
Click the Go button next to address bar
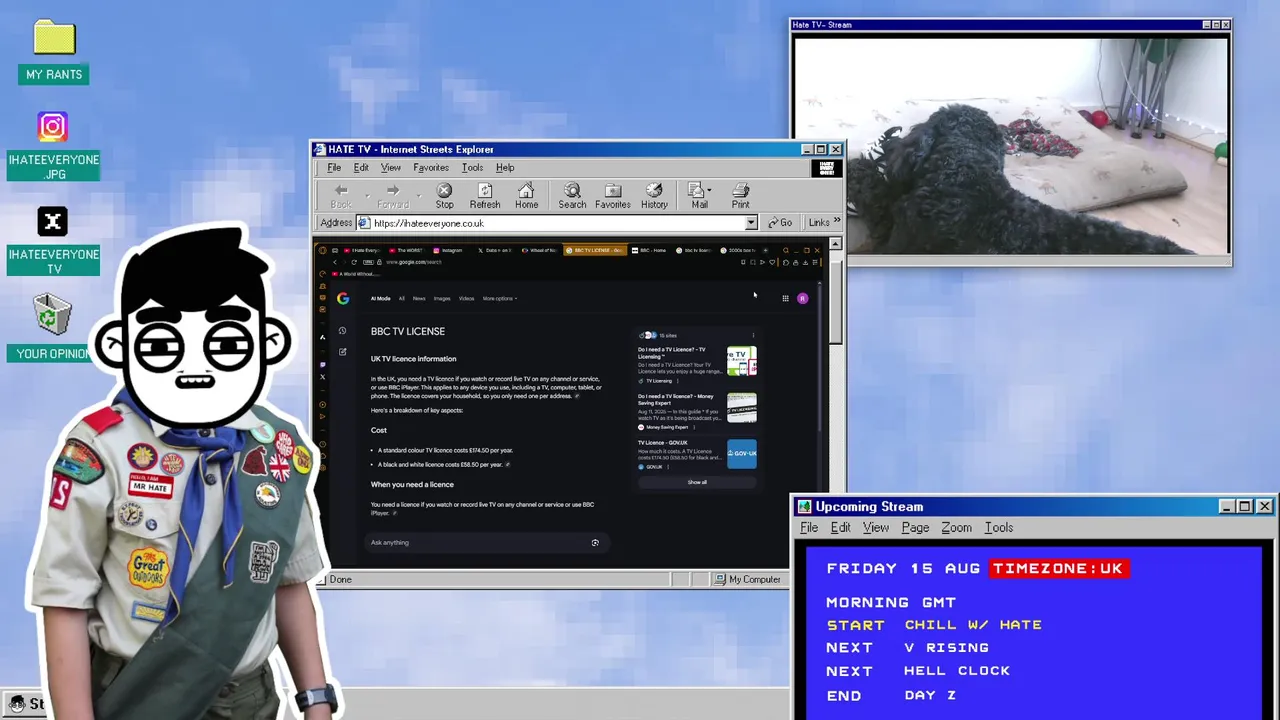(780, 223)
